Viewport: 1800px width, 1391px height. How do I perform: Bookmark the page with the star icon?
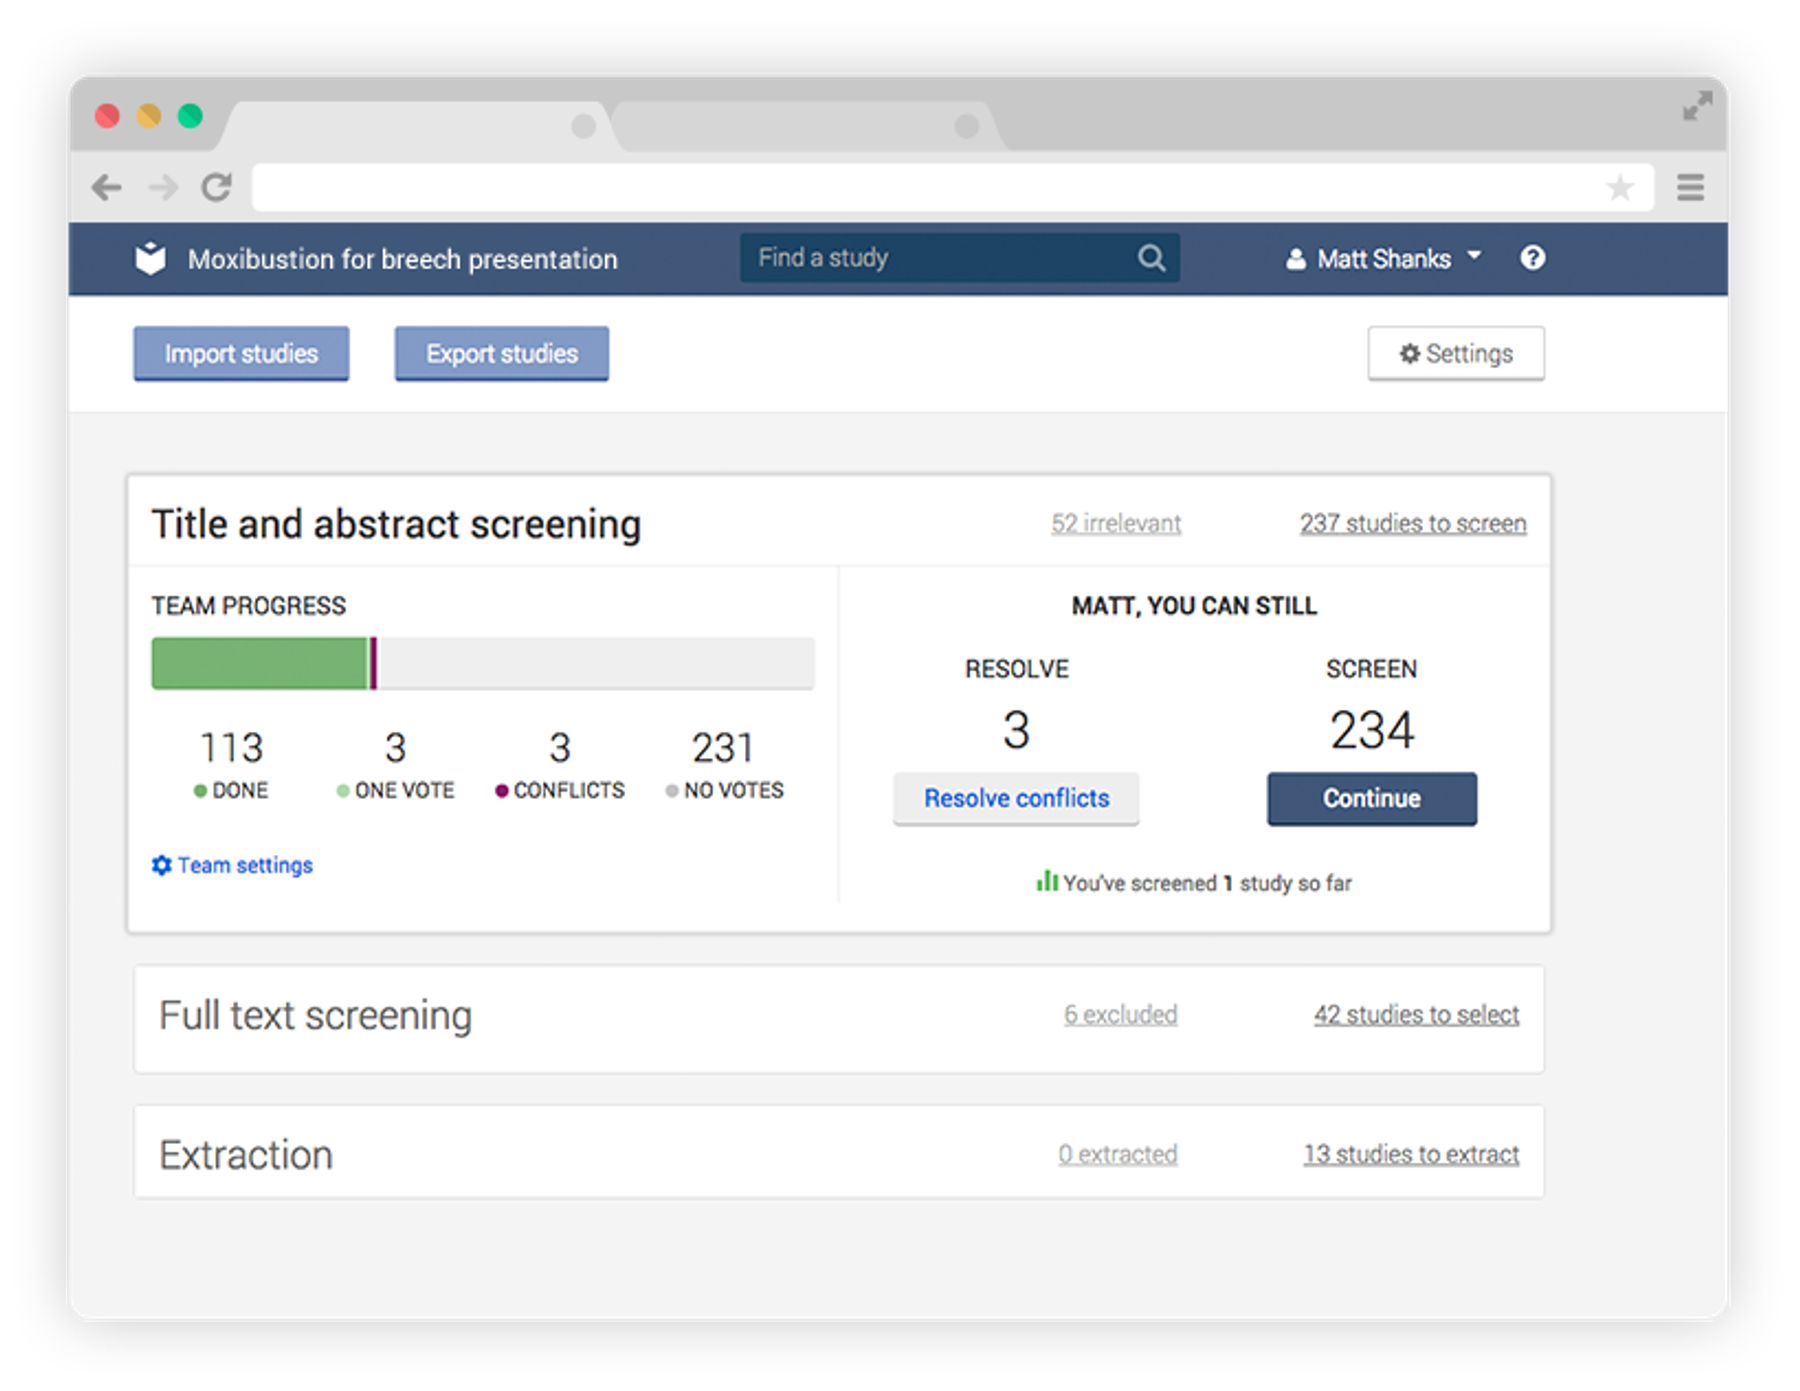pos(1620,187)
